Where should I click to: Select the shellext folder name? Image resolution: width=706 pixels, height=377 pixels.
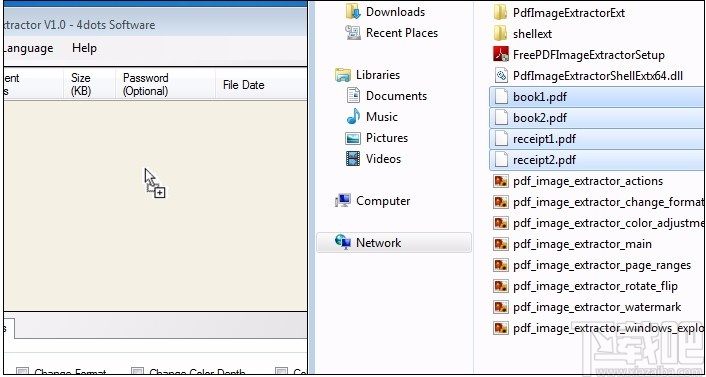click(x=532, y=34)
